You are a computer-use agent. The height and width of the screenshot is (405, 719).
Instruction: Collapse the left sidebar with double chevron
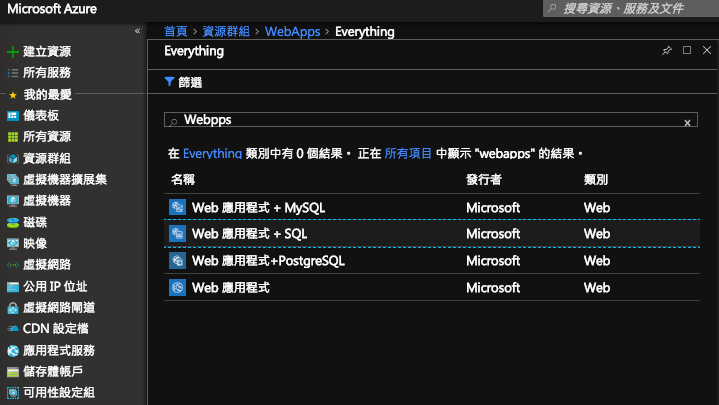138,31
